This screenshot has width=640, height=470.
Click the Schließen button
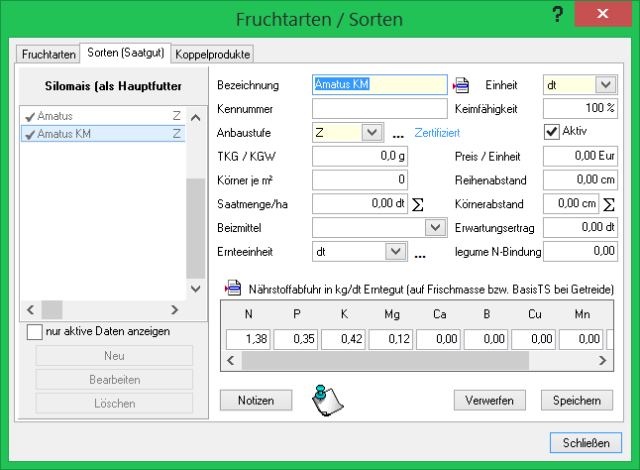[586, 443]
